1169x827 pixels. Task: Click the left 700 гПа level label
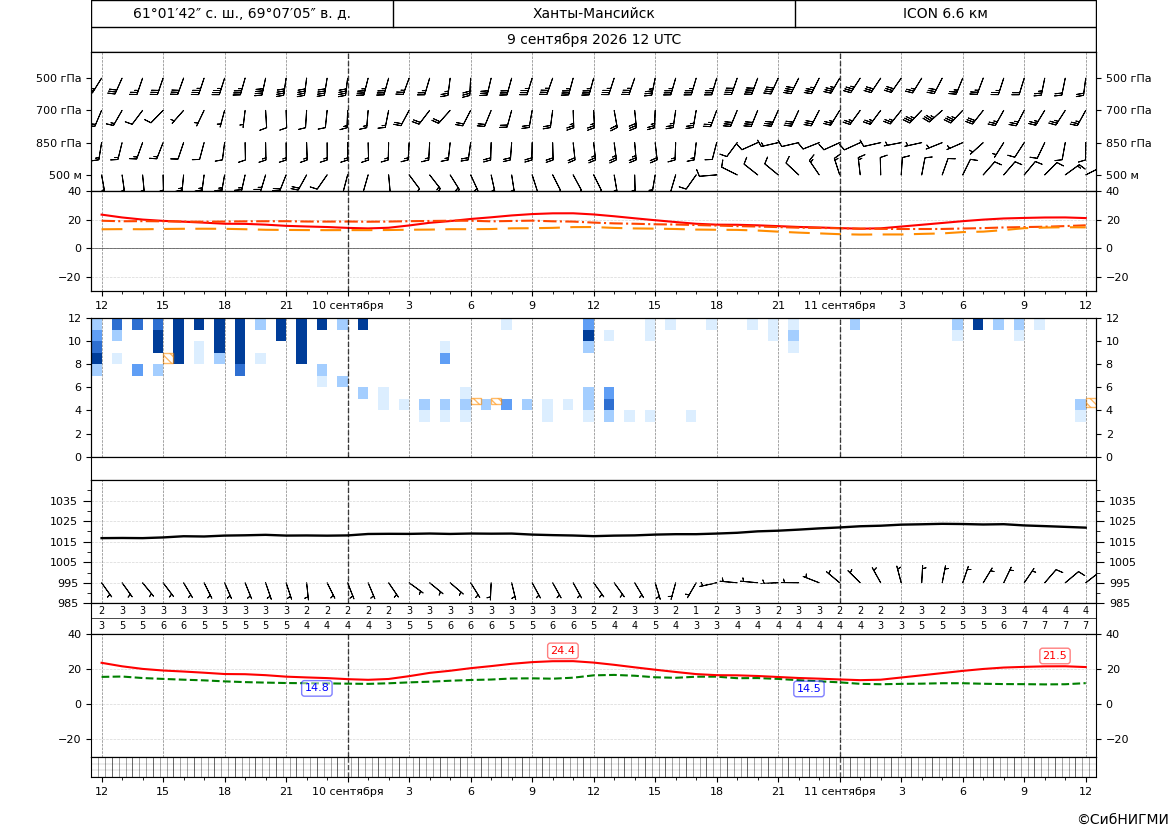59,110
